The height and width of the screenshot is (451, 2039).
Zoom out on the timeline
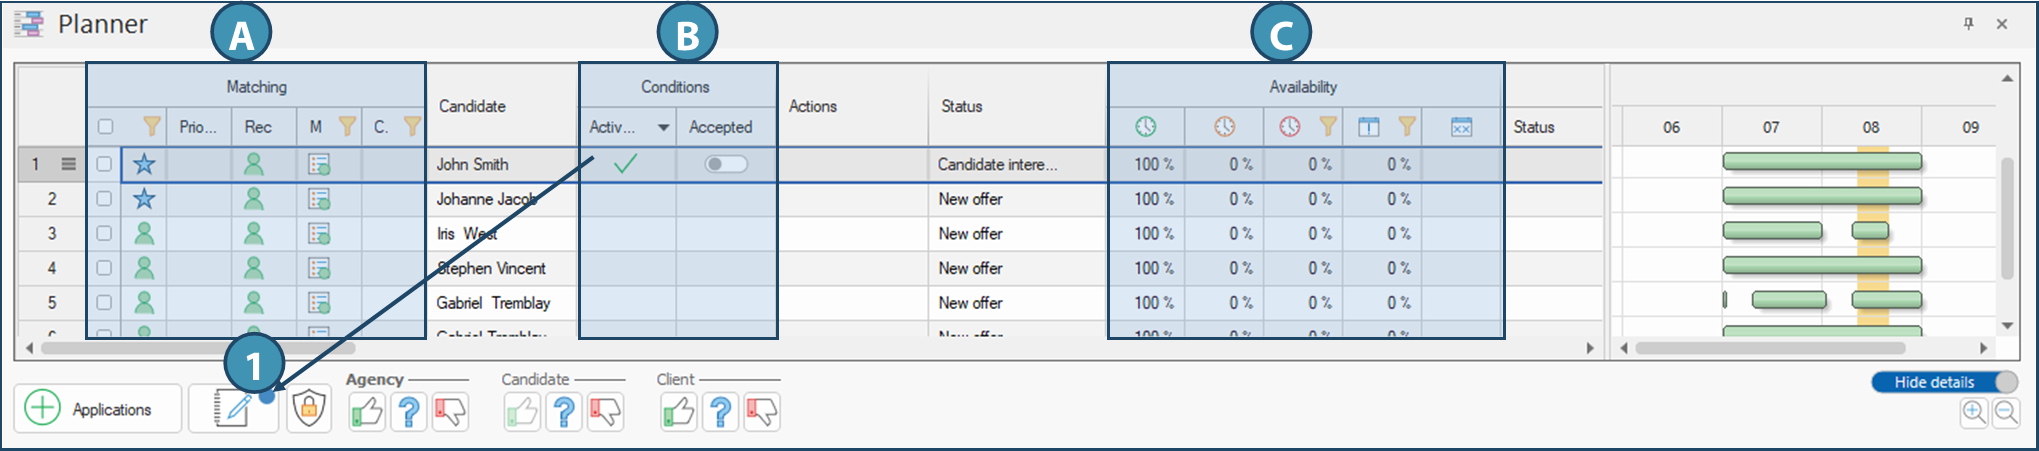coord(2006,412)
